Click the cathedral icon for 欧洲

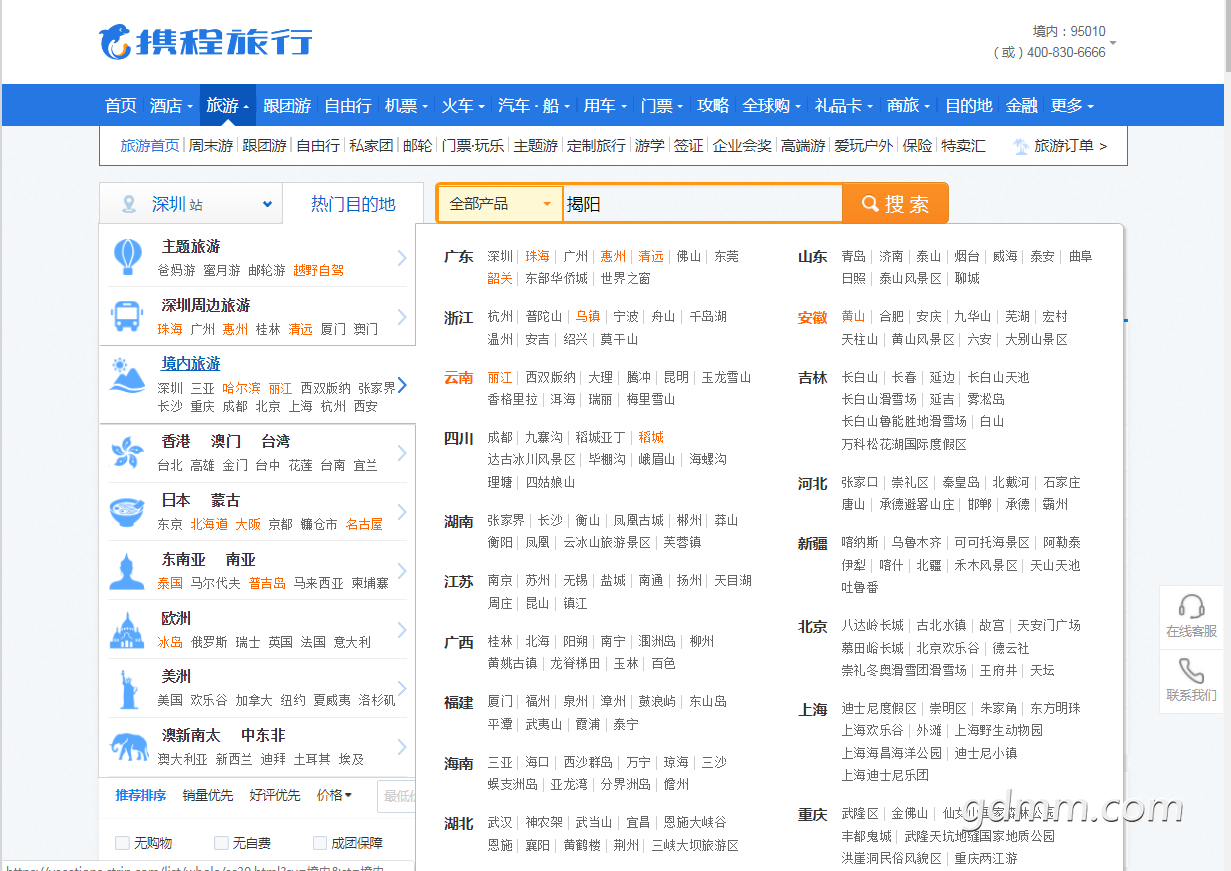click(x=127, y=629)
